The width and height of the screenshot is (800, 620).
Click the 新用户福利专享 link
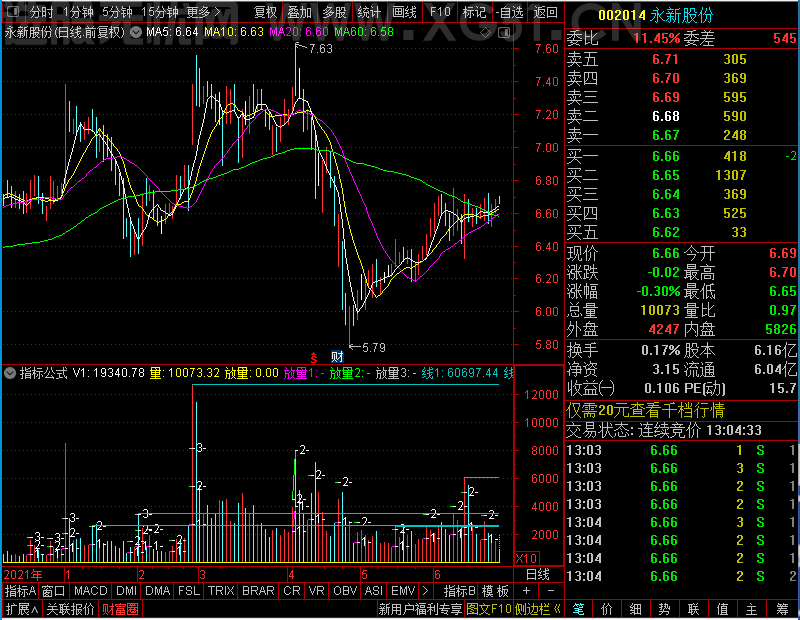click(x=420, y=609)
